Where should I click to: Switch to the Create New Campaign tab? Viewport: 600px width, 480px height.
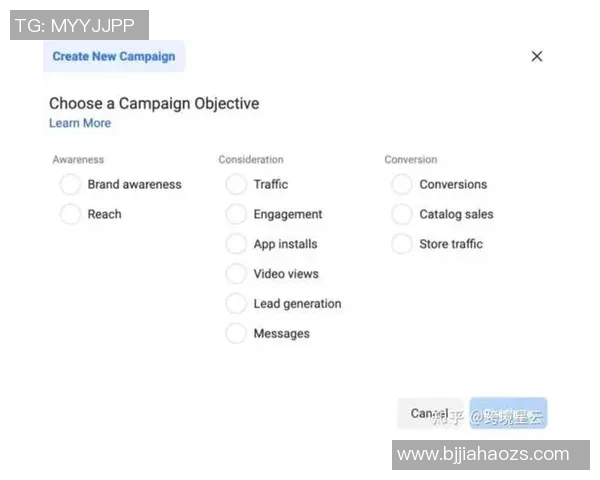point(113,56)
